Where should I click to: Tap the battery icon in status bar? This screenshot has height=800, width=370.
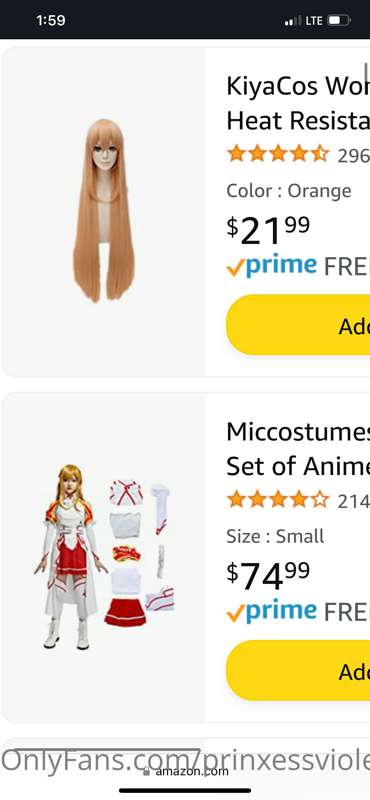point(339,20)
